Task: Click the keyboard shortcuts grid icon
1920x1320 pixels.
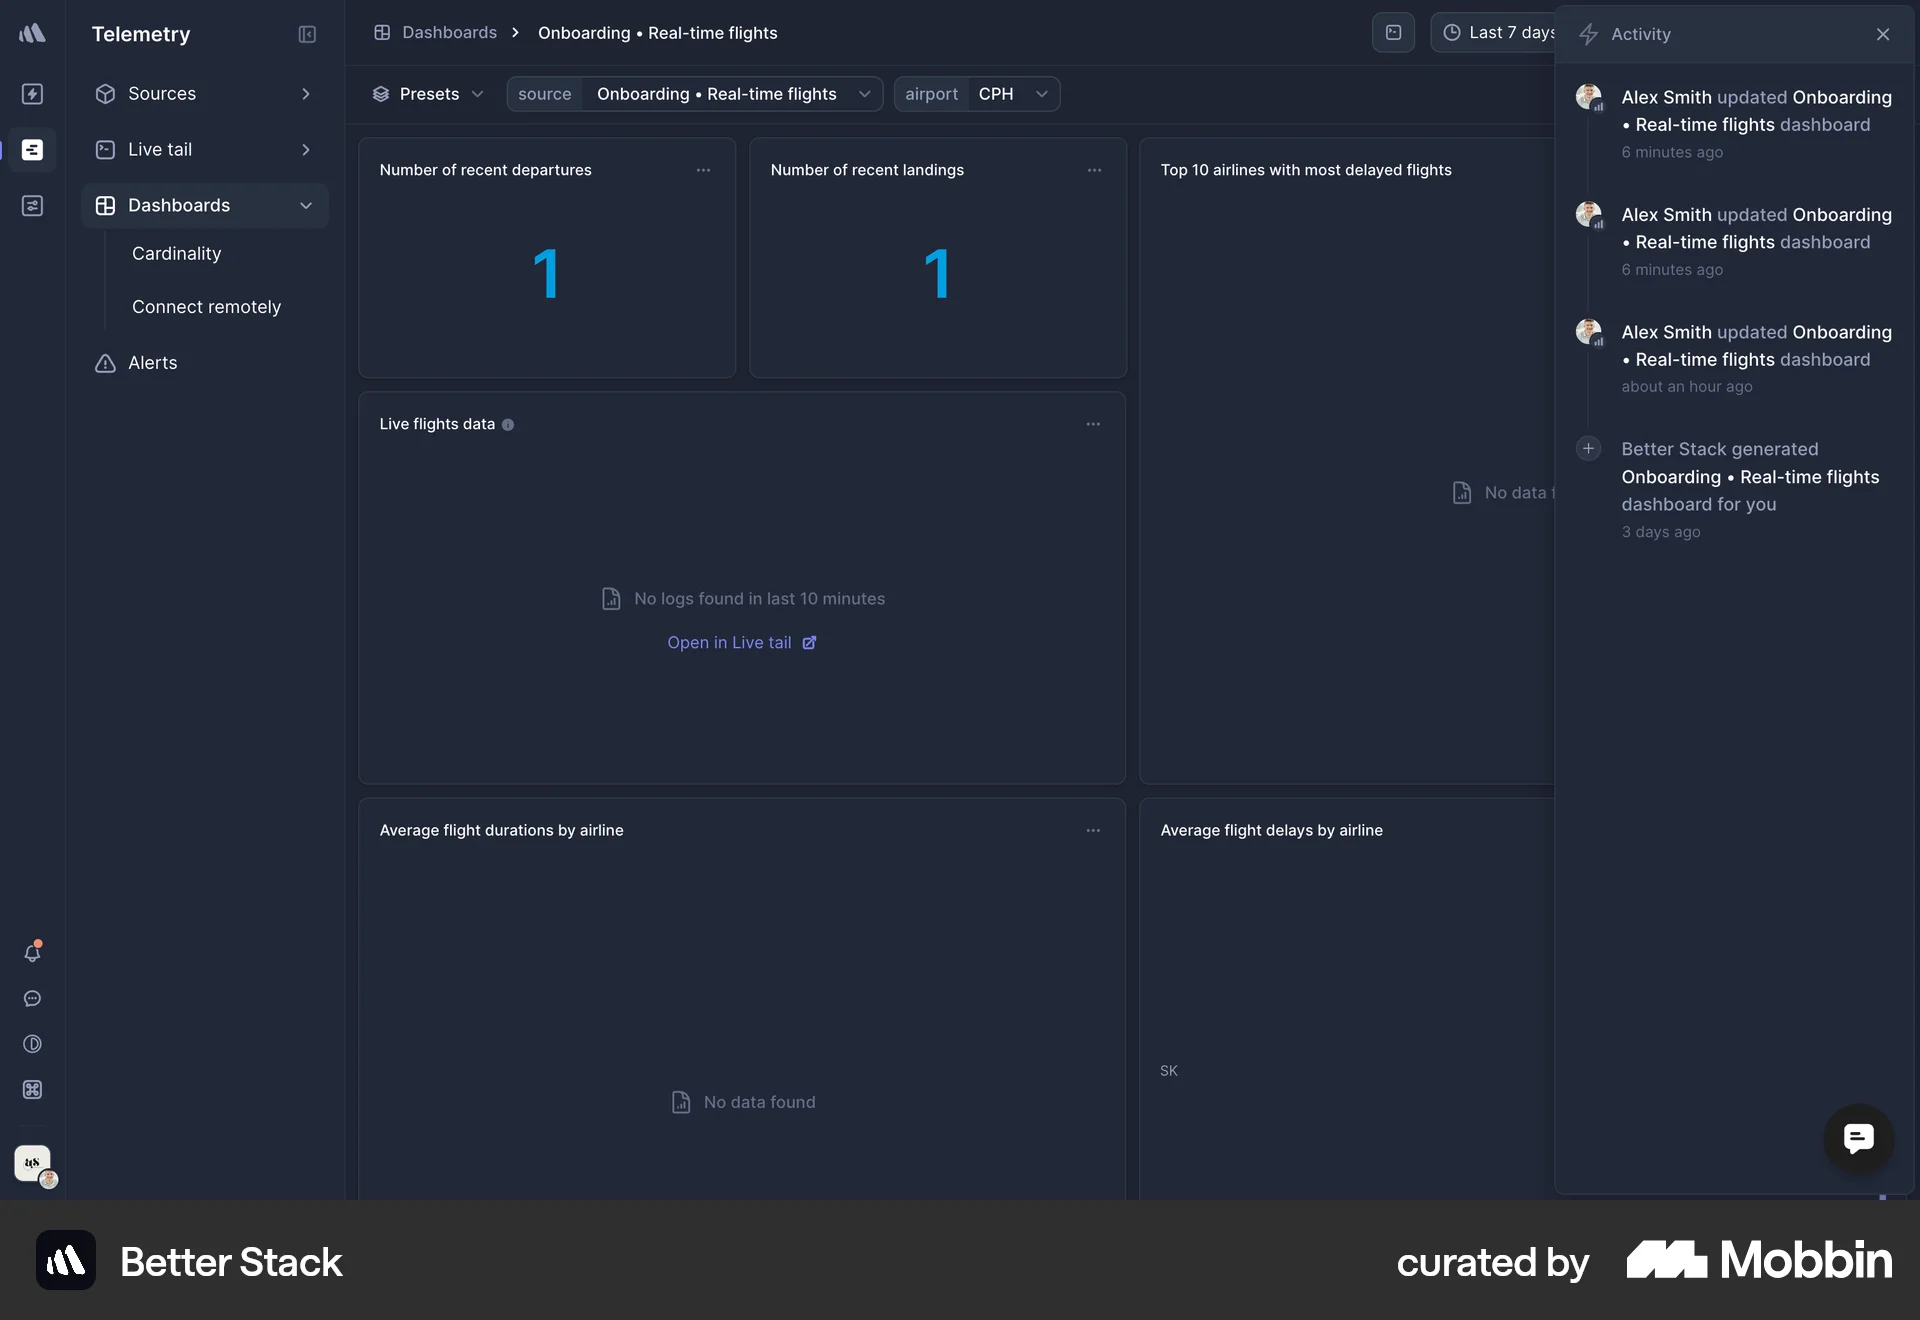Action: tap(33, 1090)
